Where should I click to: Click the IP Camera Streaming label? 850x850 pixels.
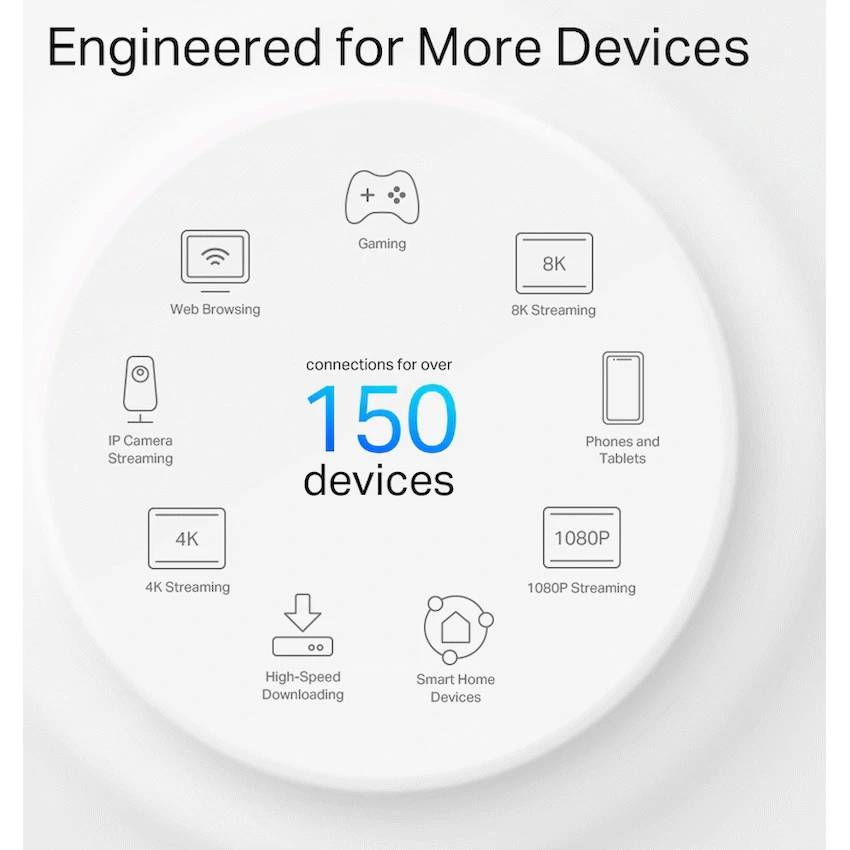[140, 449]
